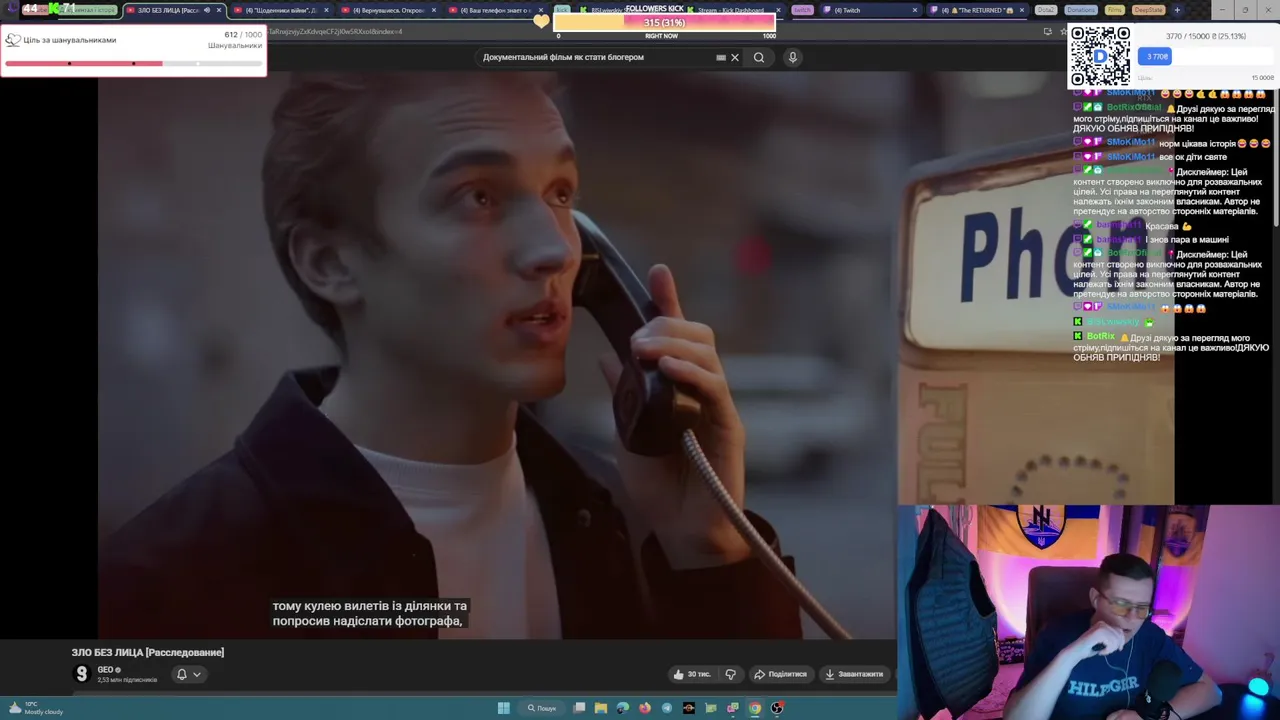Image resolution: width=1280 pixels, height=720 pixels.
Task: Click the Поділитися share button
Action: point(780,674)
